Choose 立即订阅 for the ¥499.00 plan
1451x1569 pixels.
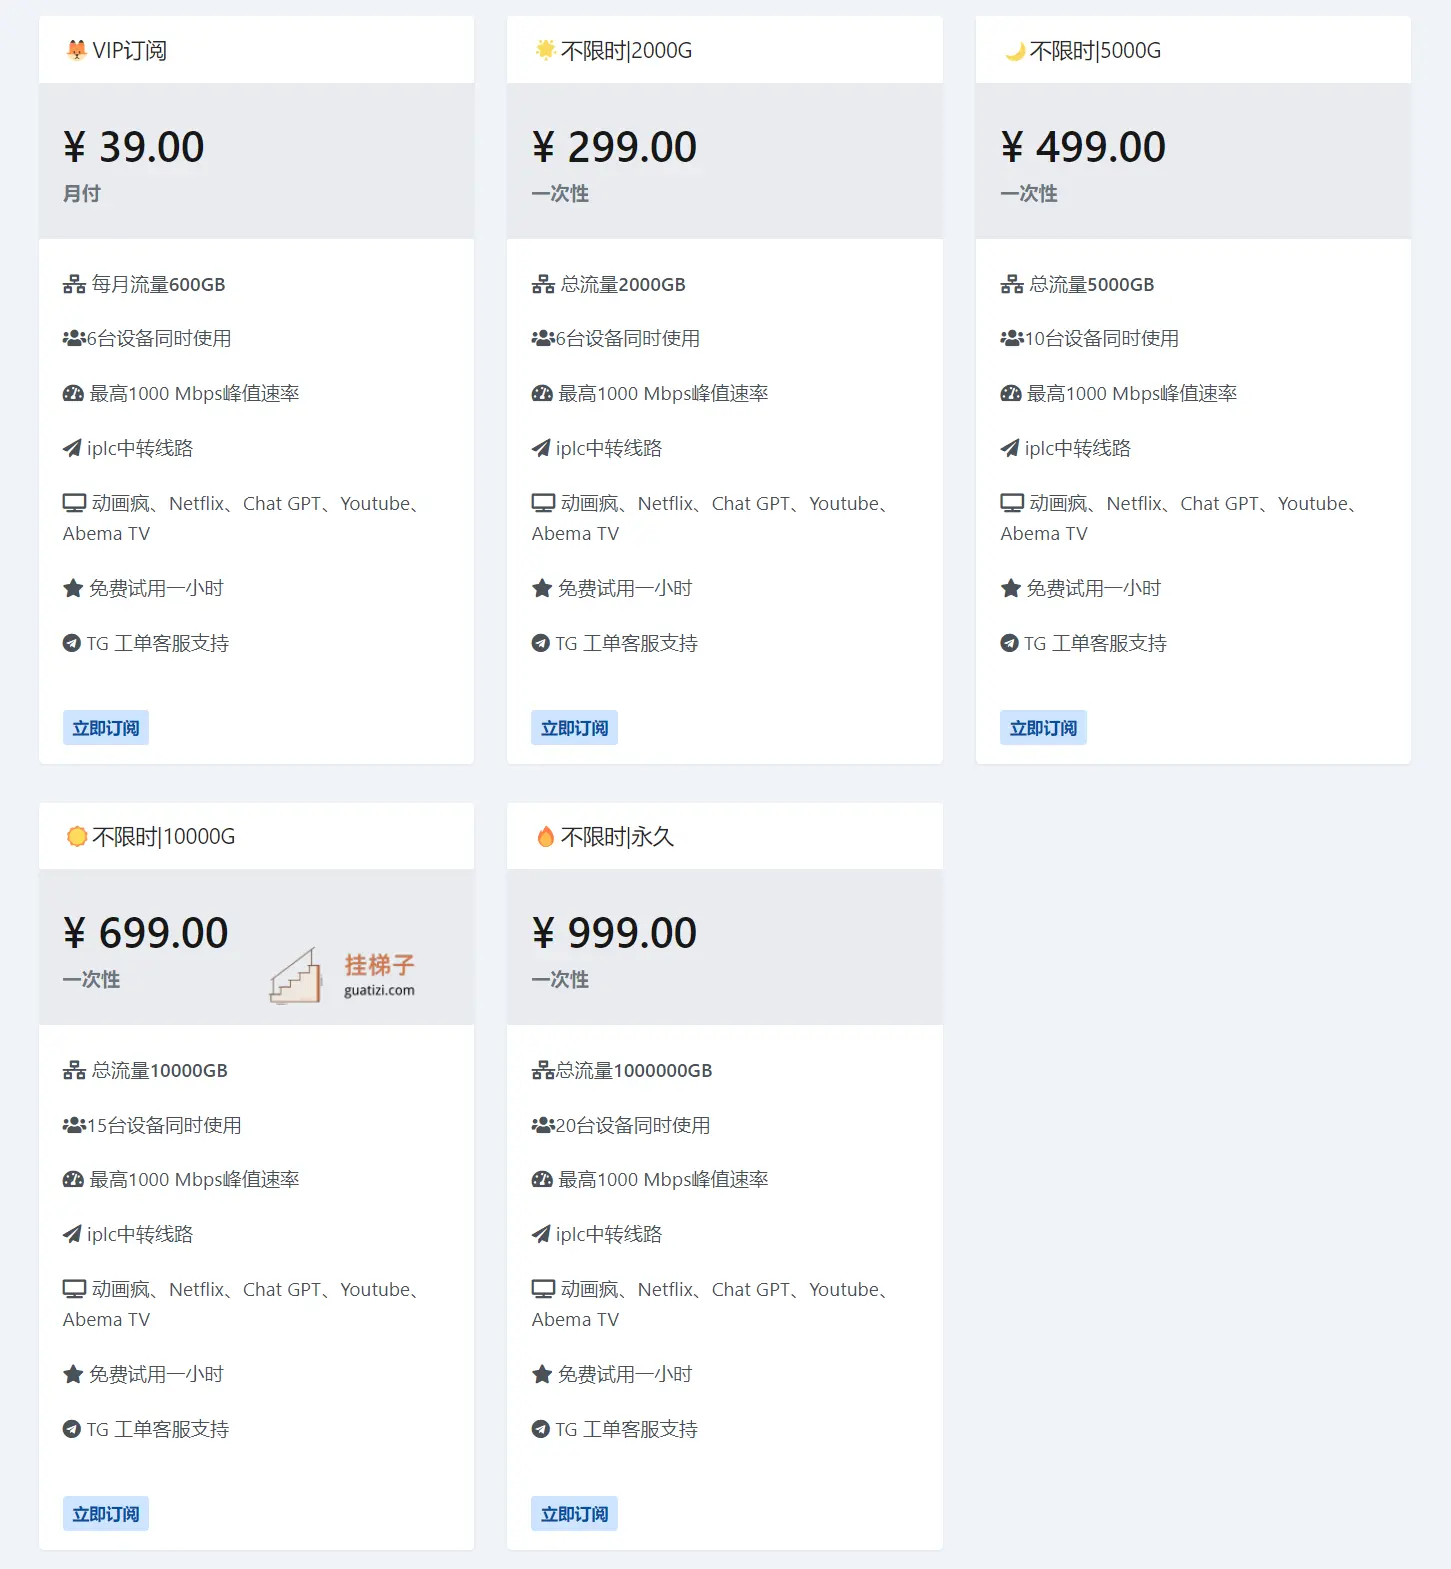coord(1043,728)
